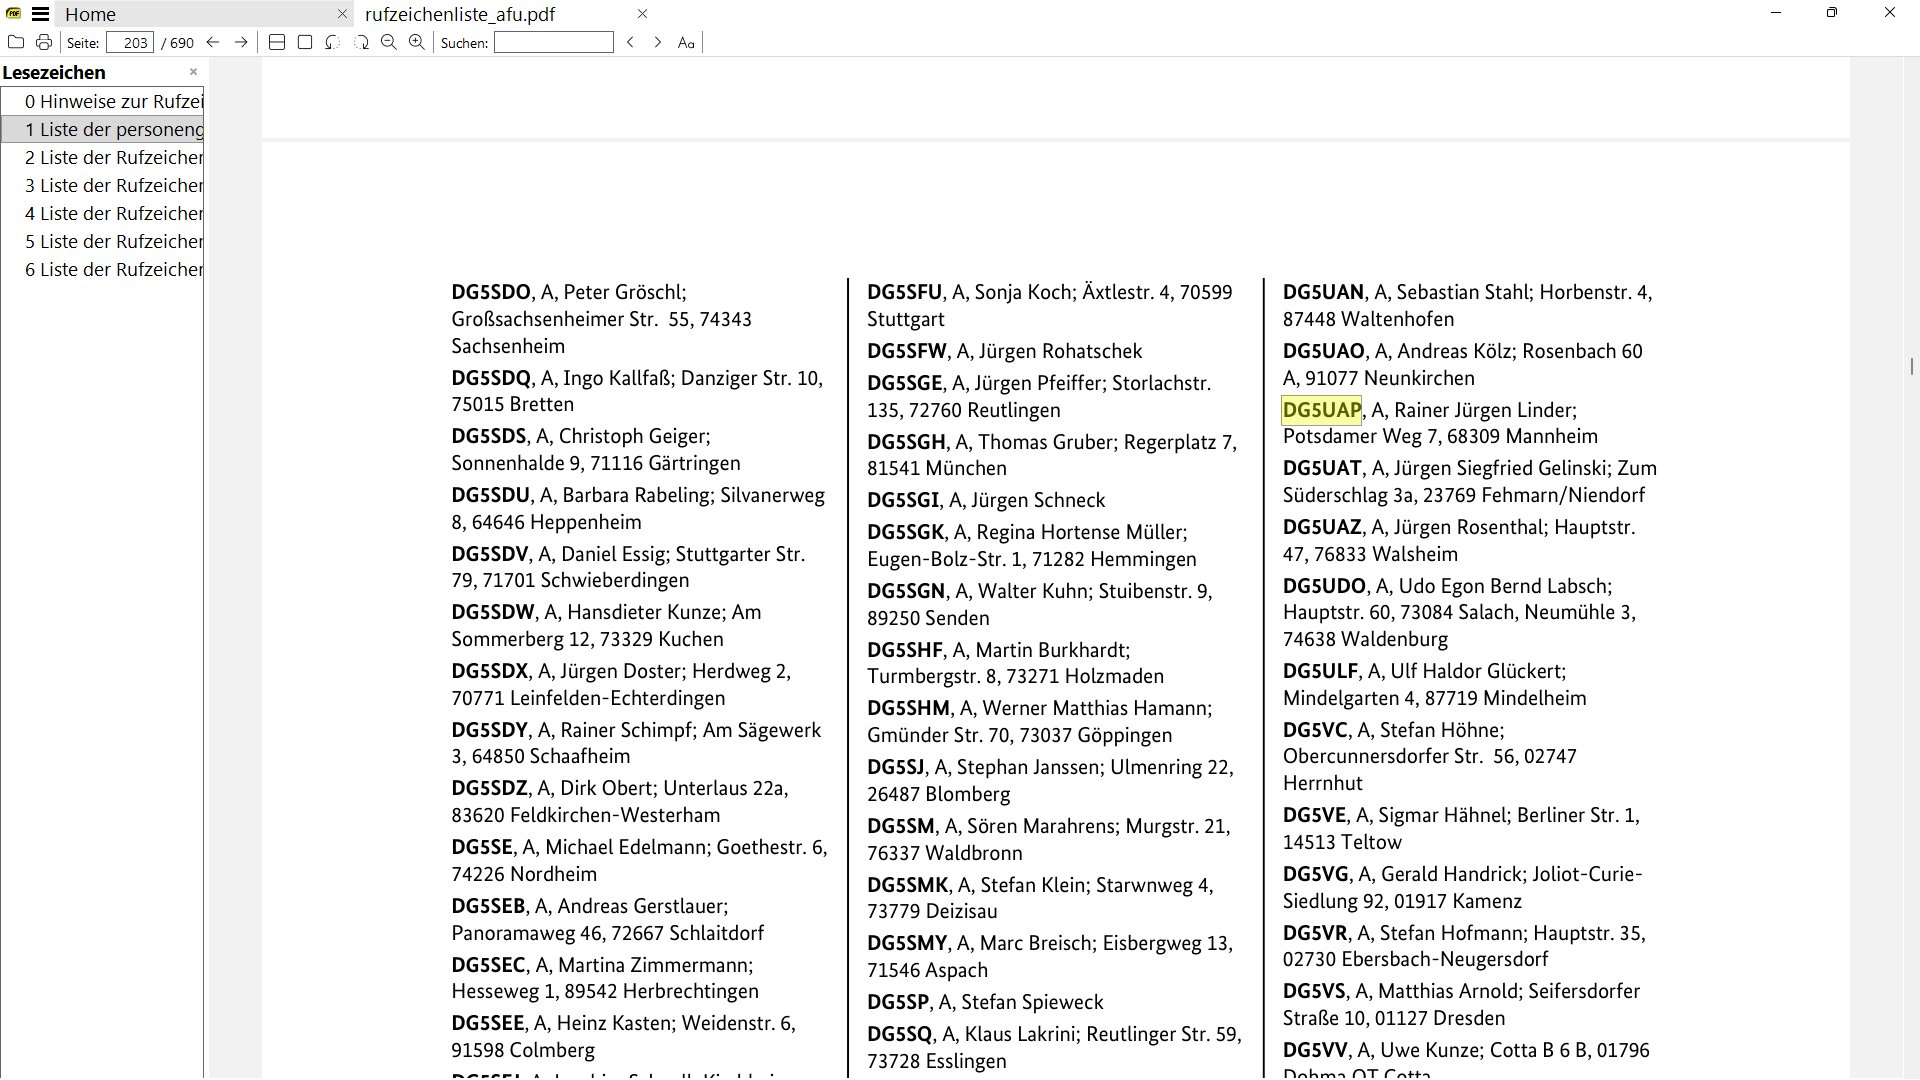This screenshot has height=1080, width=1920.
Task: Select fit width view icon
Action: pyautogui.click(x=277, y=42)
